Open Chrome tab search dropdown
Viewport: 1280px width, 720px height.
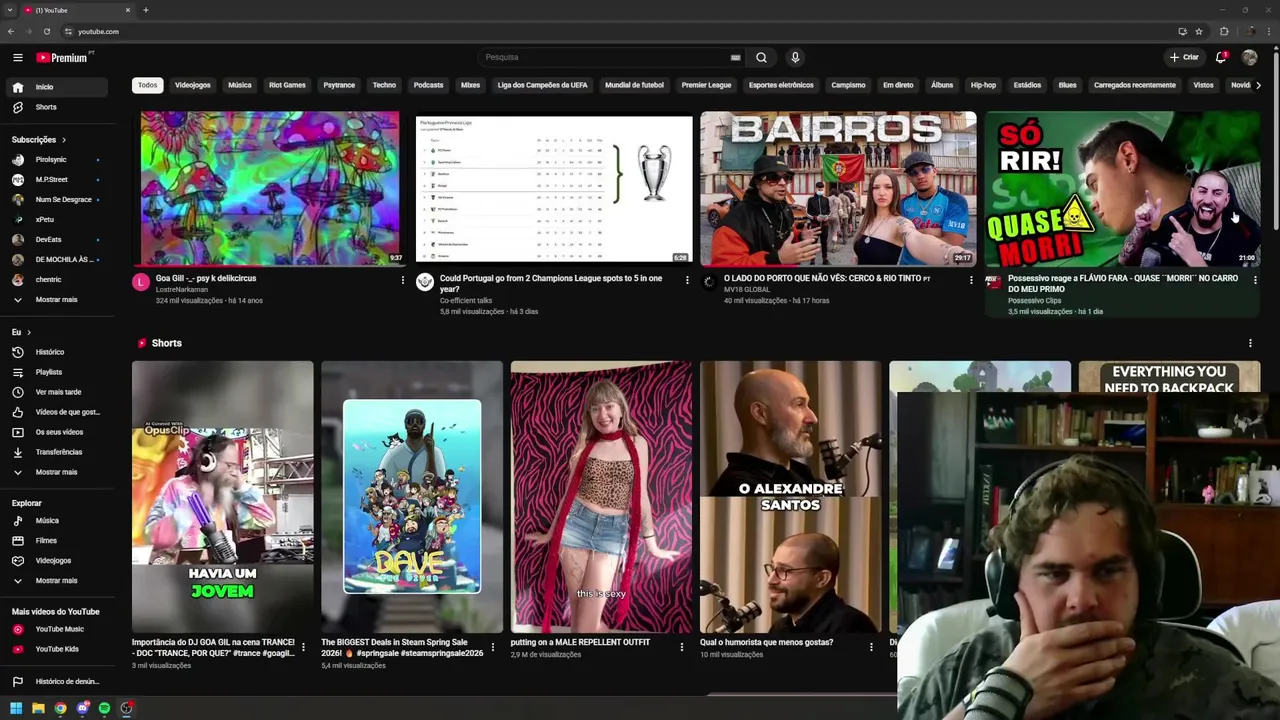(9, 10)
